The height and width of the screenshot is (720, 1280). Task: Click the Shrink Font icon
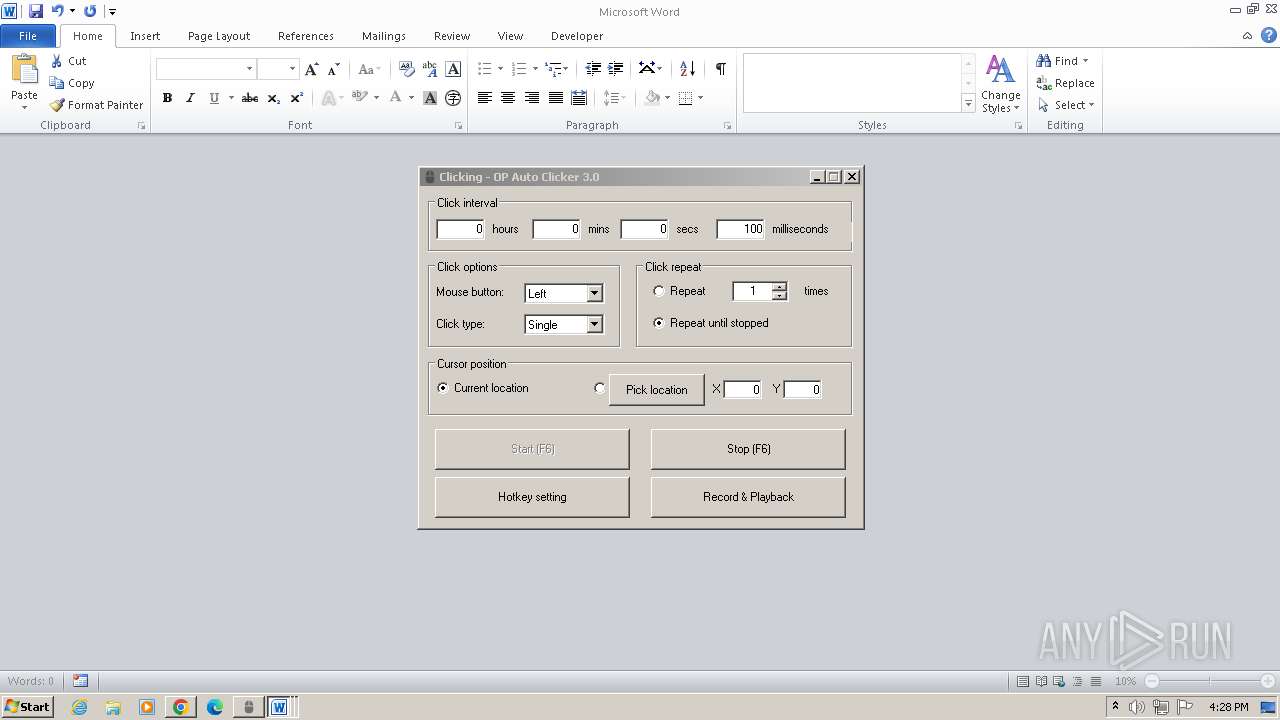coord(334,69)
